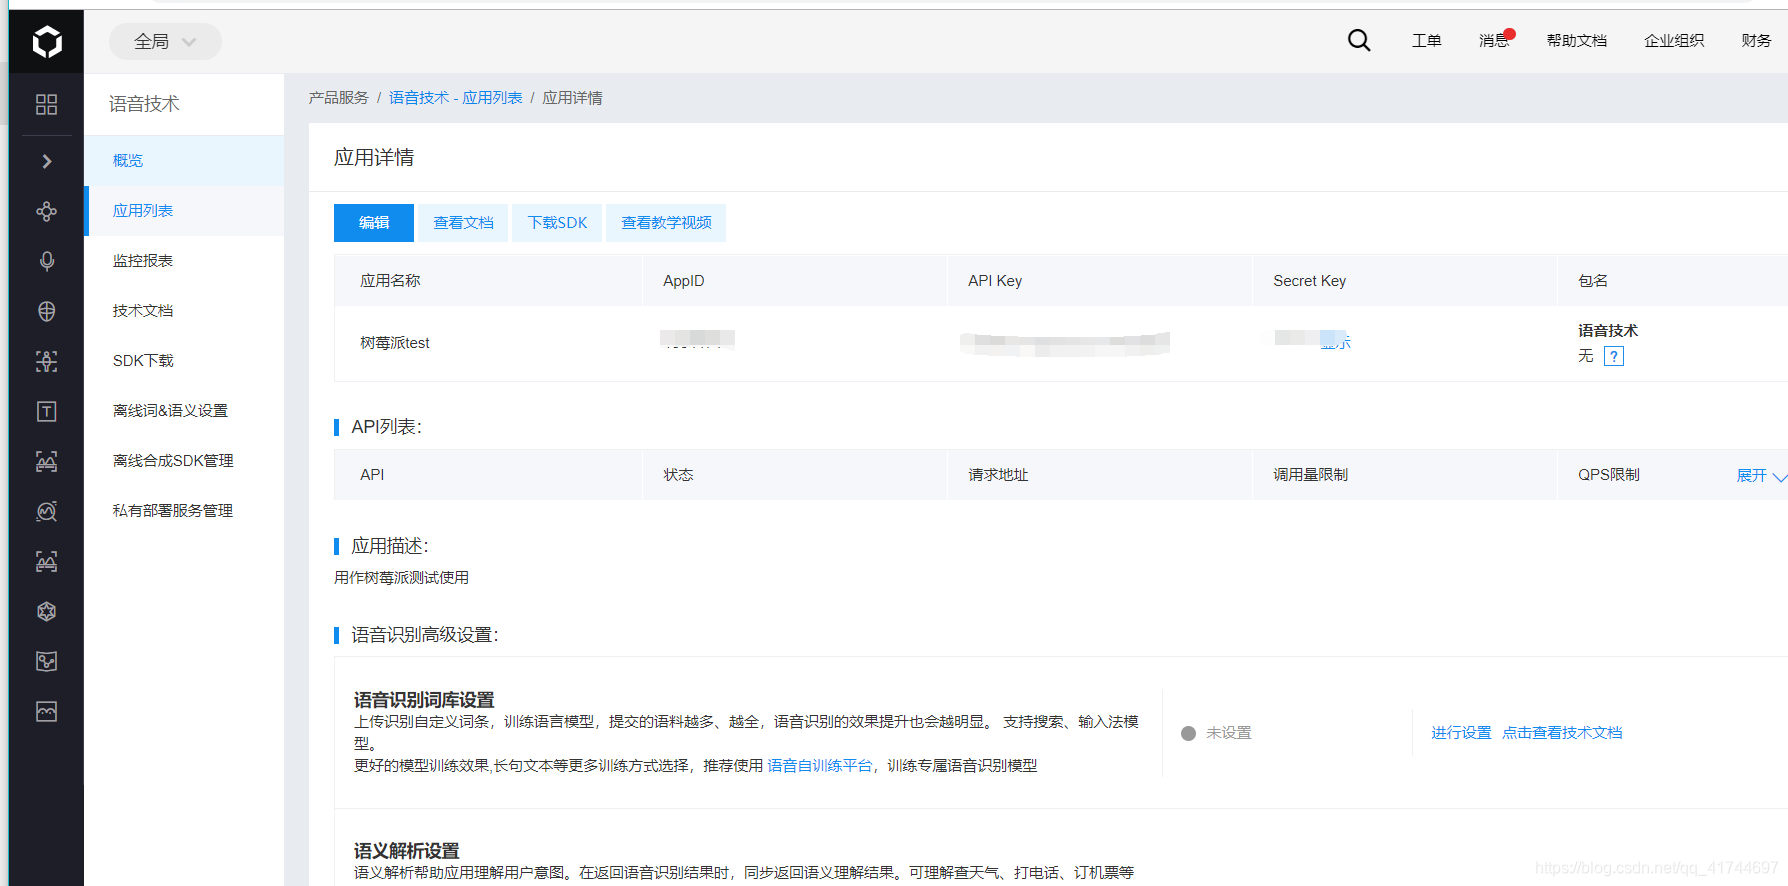Open the magnifier-chart search icon
The width and height of the screenshot is (1788, 886).
[x=46, y=511]
